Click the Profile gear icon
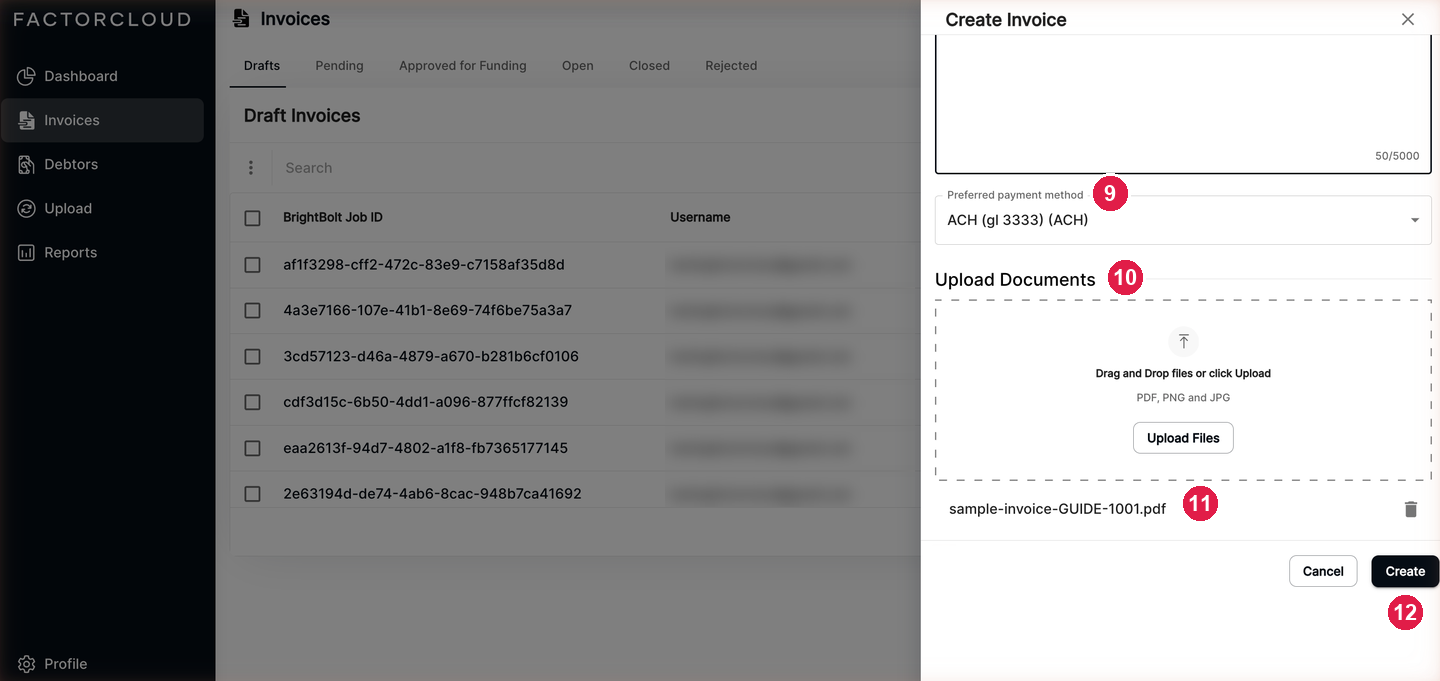 coord(27,664)
